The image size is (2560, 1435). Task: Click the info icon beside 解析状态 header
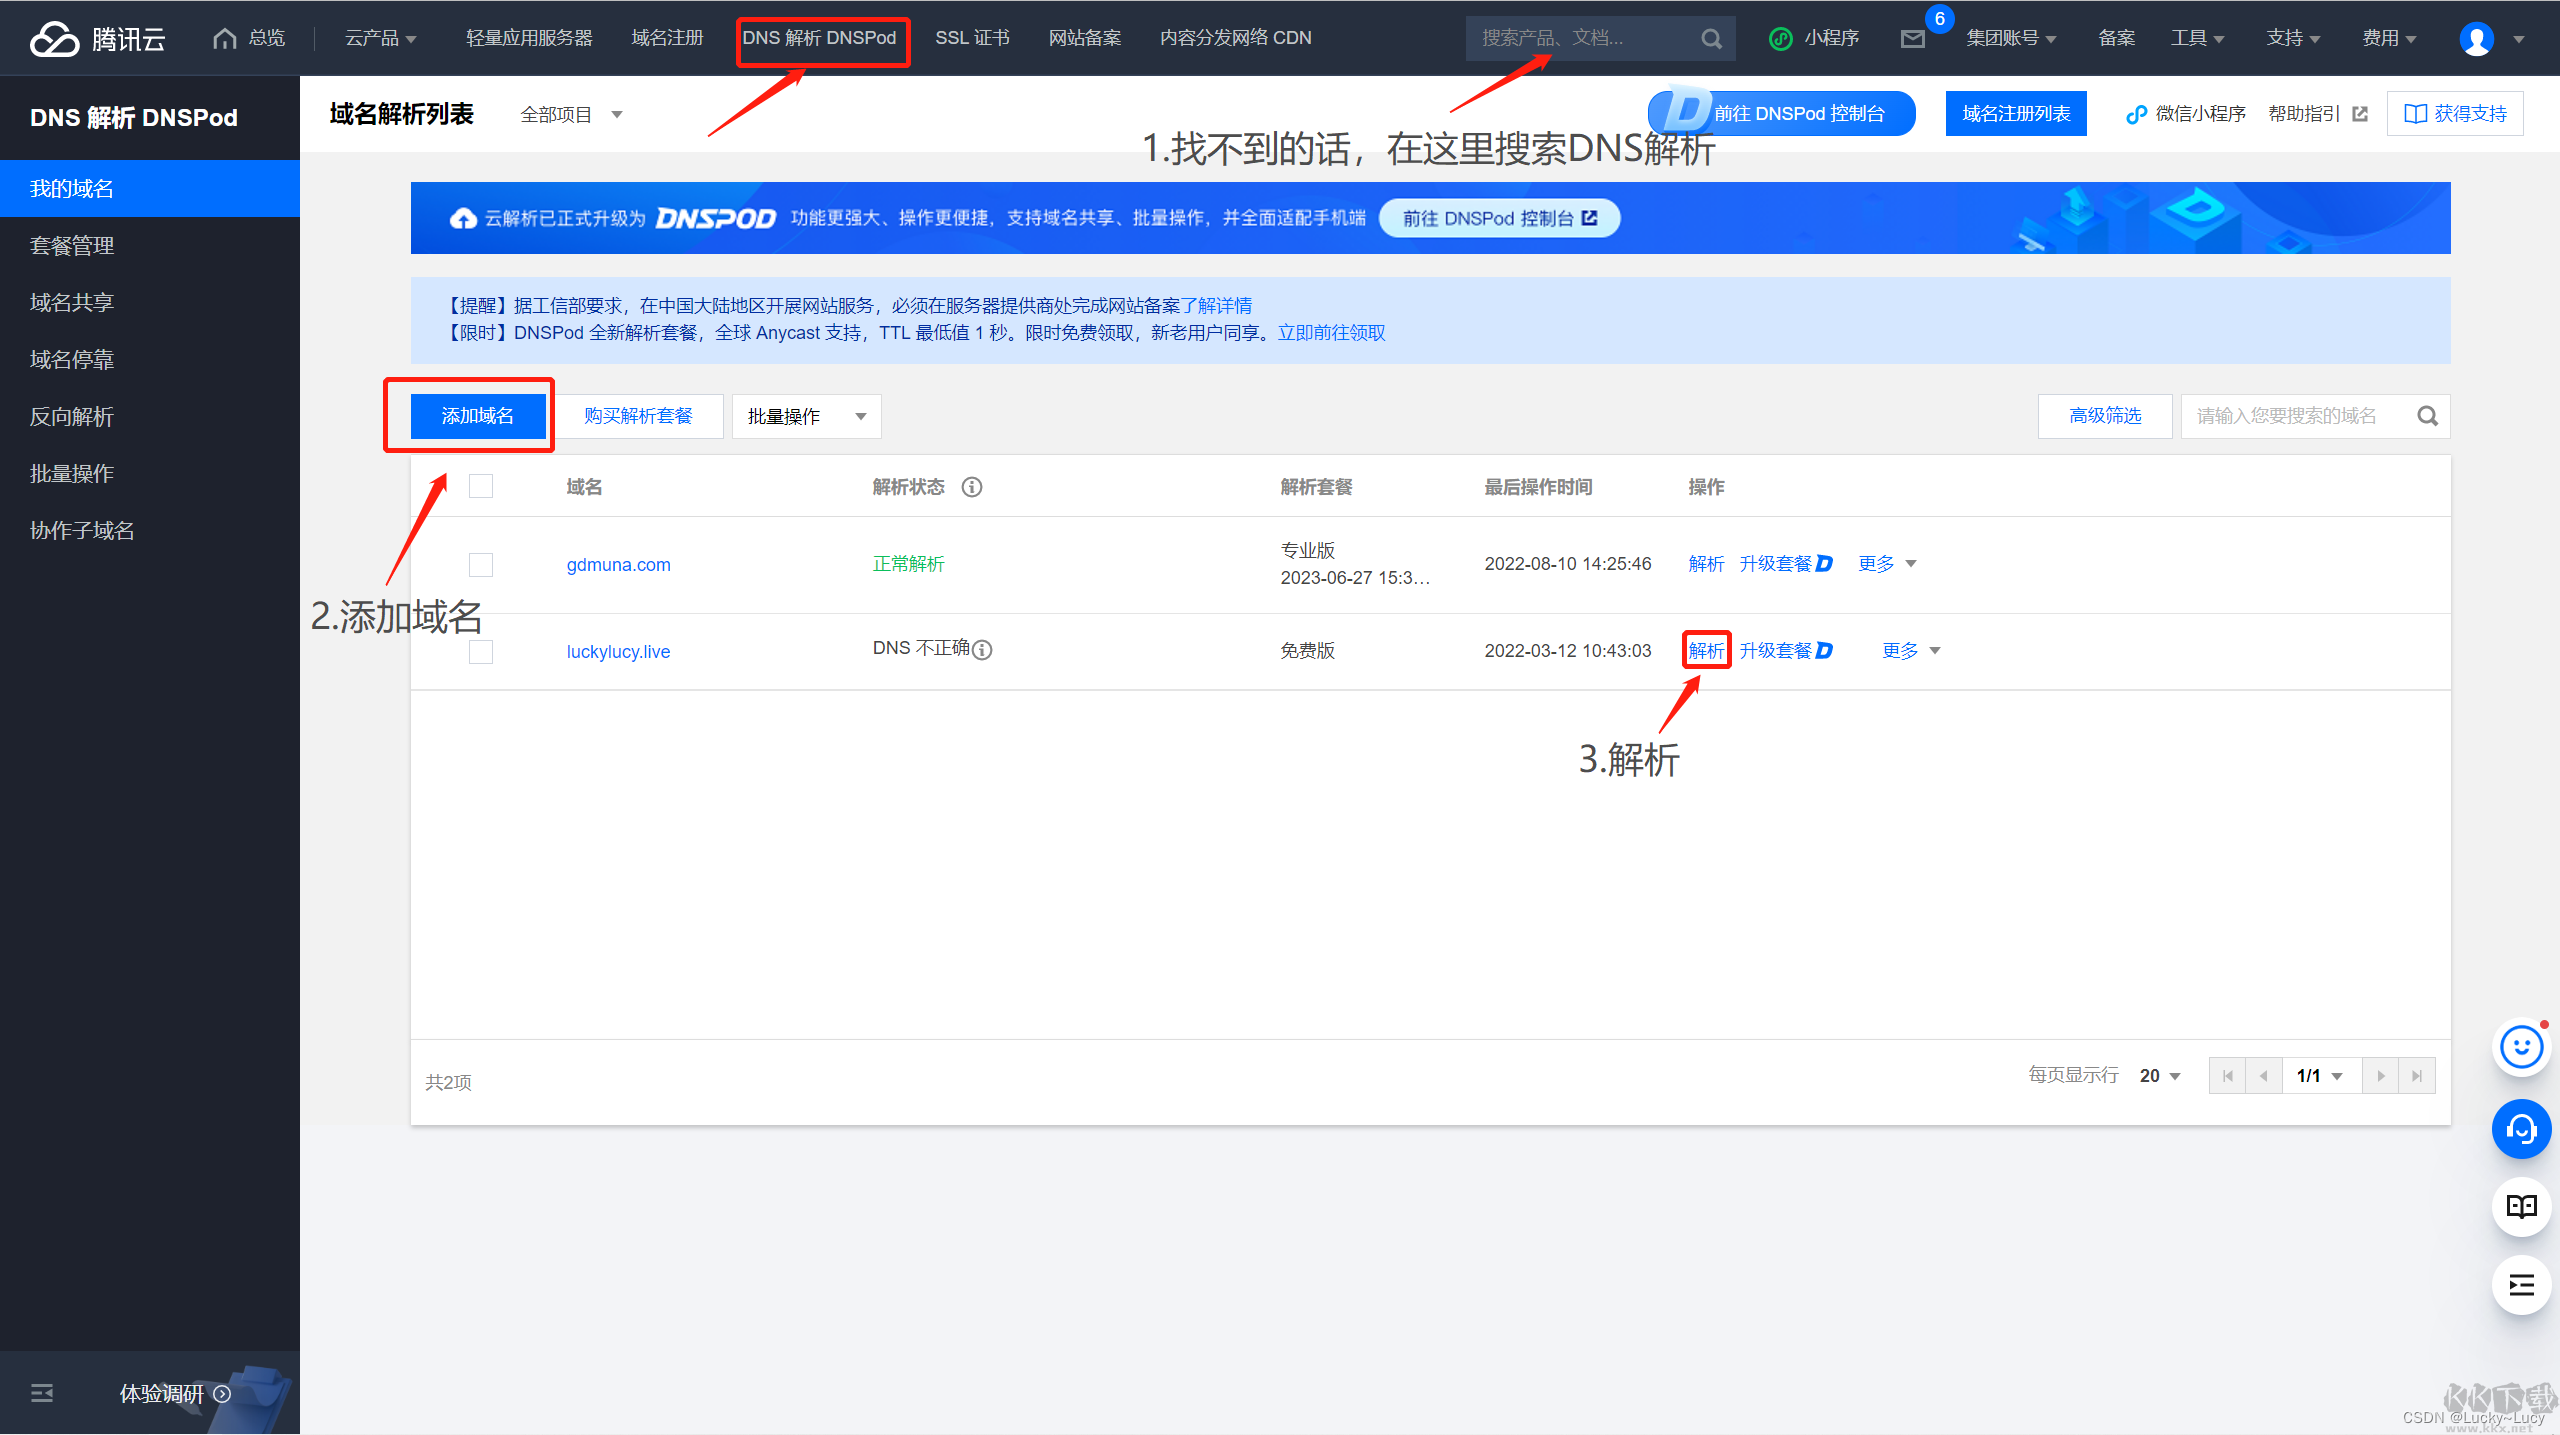pyautogui.click(x=971, y=487)
